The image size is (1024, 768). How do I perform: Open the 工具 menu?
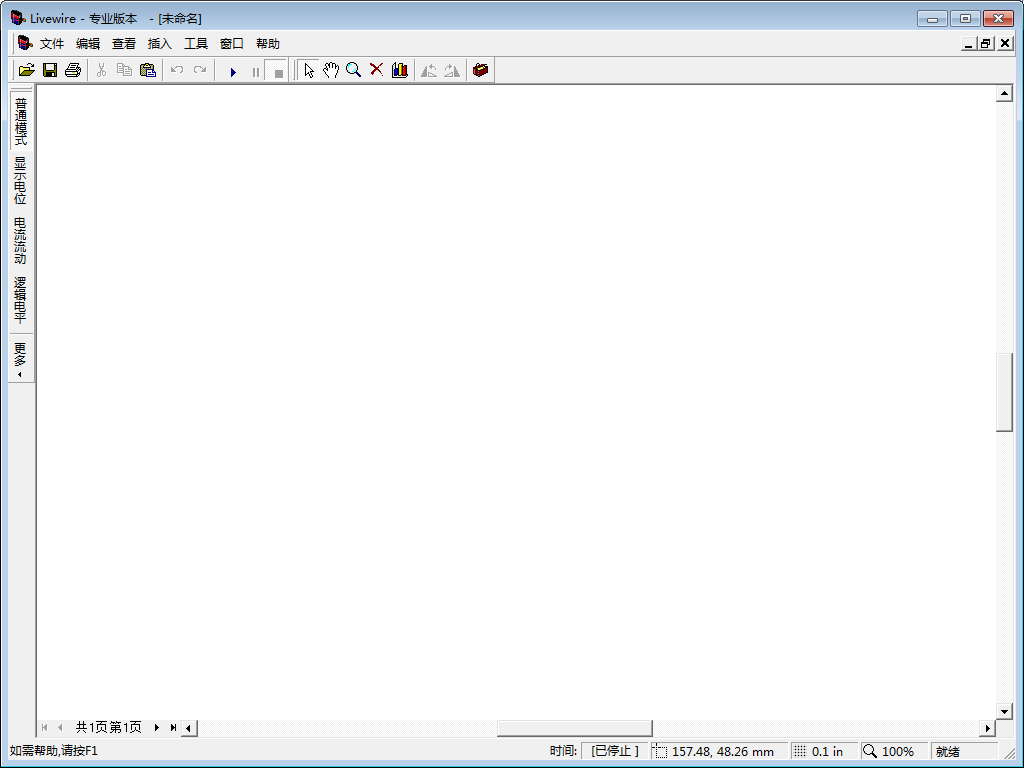click(x=195, y=44)
